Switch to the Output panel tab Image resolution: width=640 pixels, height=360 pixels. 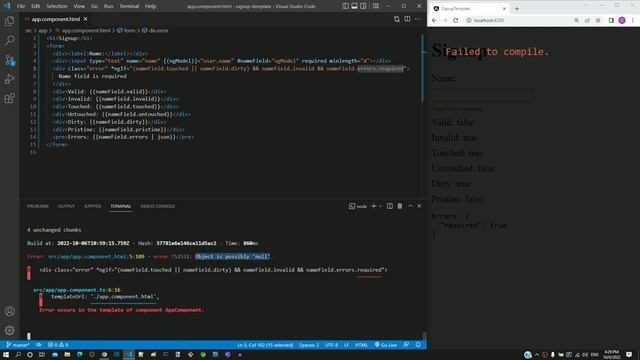pyautogui.click(x=66, y=206)
